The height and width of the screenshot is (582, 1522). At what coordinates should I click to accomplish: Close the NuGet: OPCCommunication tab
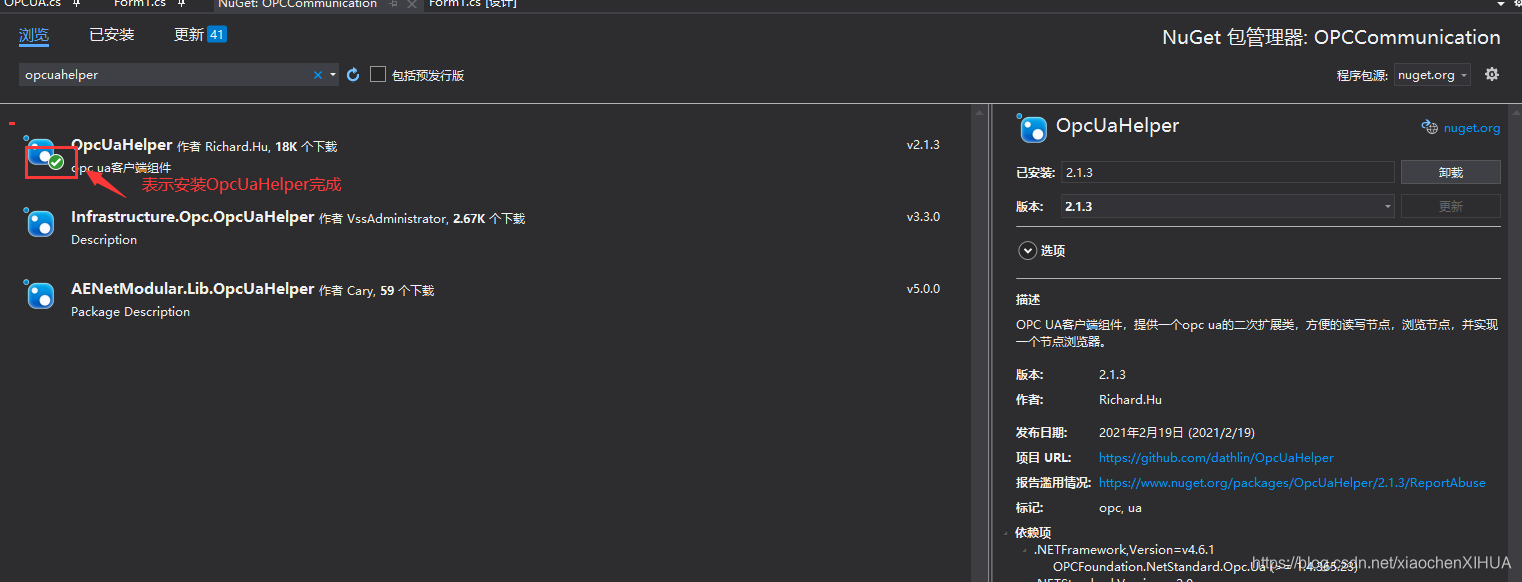[411, 5]
